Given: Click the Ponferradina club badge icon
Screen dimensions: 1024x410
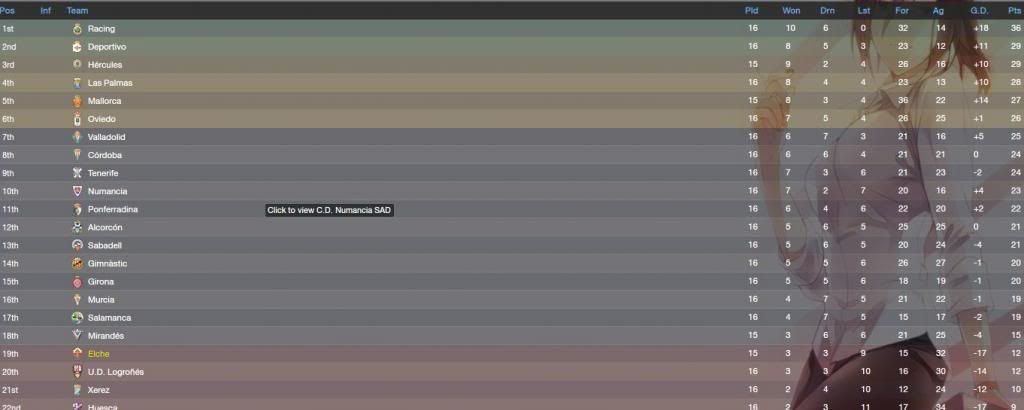Looking at the screenshot, I should [77, 210].
